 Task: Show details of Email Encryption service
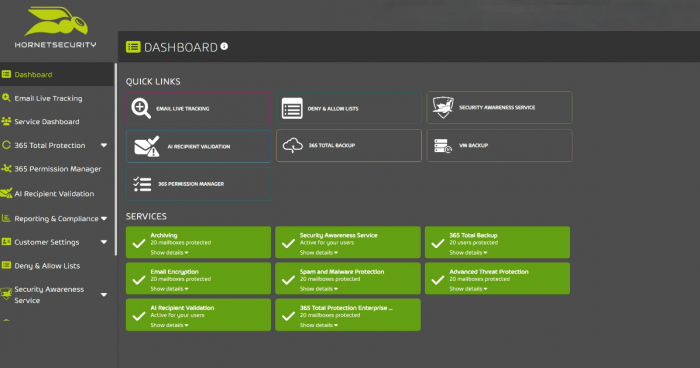coord(169,289)
